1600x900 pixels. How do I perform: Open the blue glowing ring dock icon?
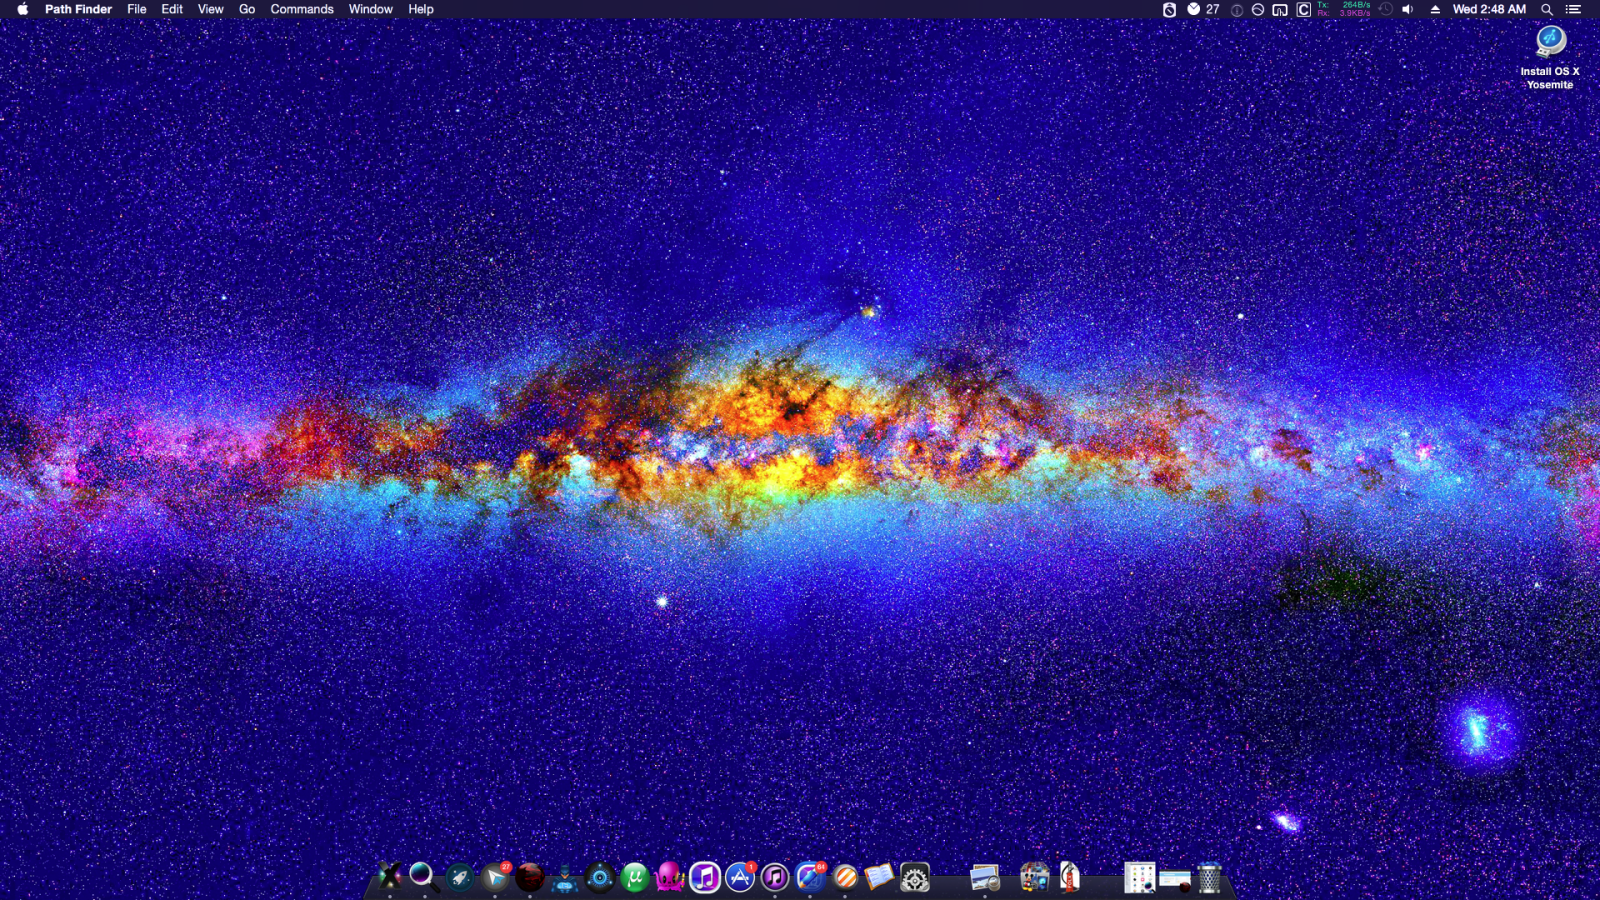tap(600, 877)
